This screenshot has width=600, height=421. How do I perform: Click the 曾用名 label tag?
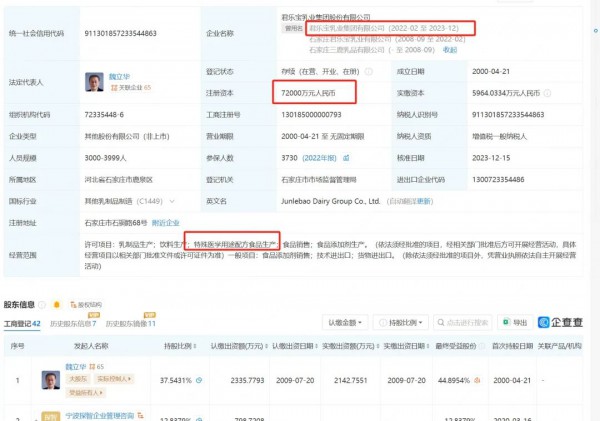point(294,28)
